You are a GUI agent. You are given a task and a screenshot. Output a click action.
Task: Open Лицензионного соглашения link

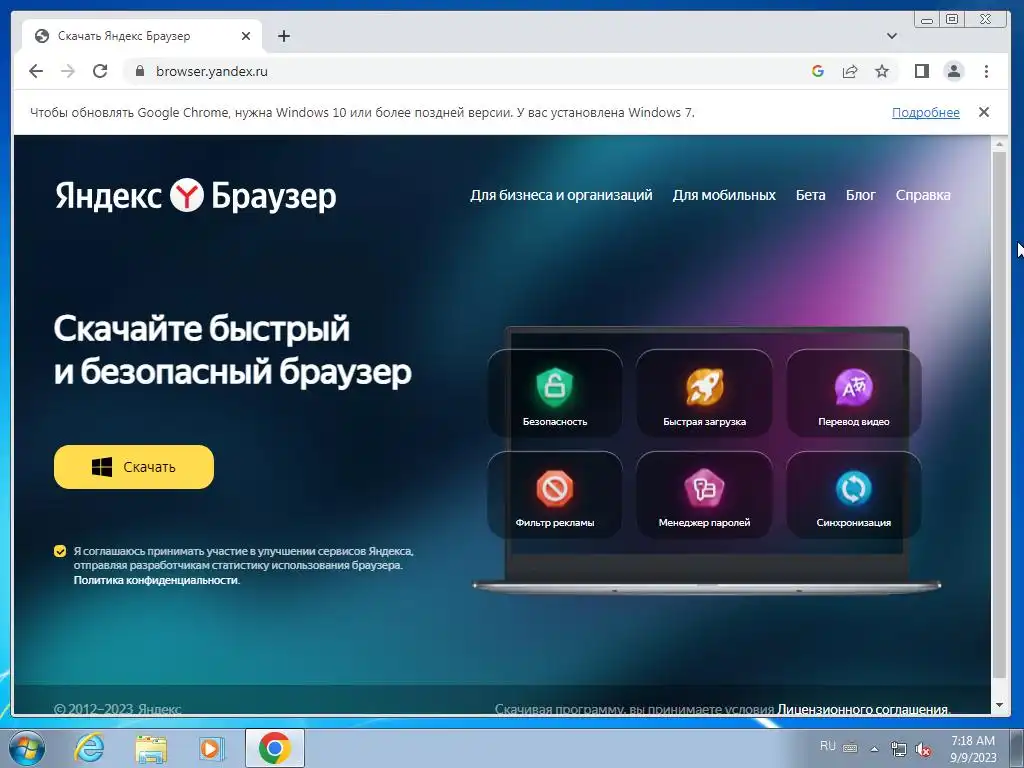(863, 709)
